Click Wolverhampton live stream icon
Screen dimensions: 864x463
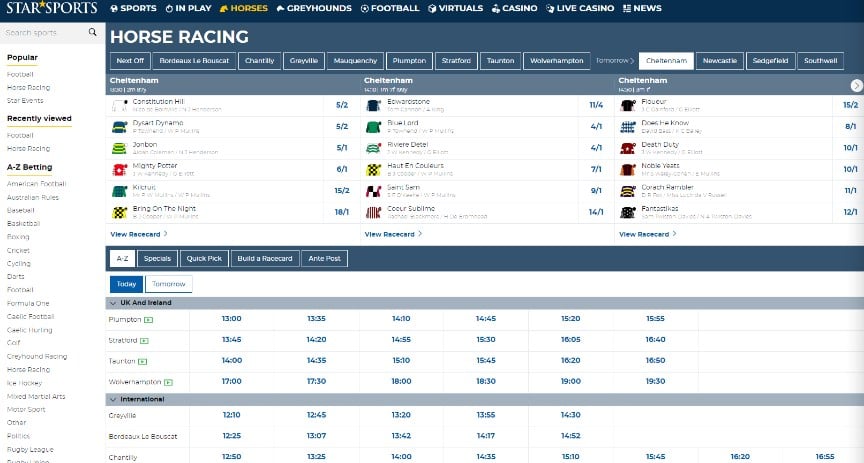[168, 382]
